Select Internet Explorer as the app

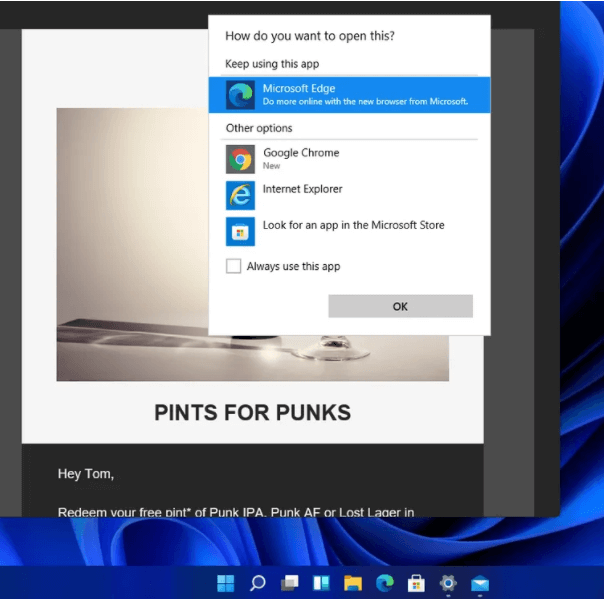[349, 195]
